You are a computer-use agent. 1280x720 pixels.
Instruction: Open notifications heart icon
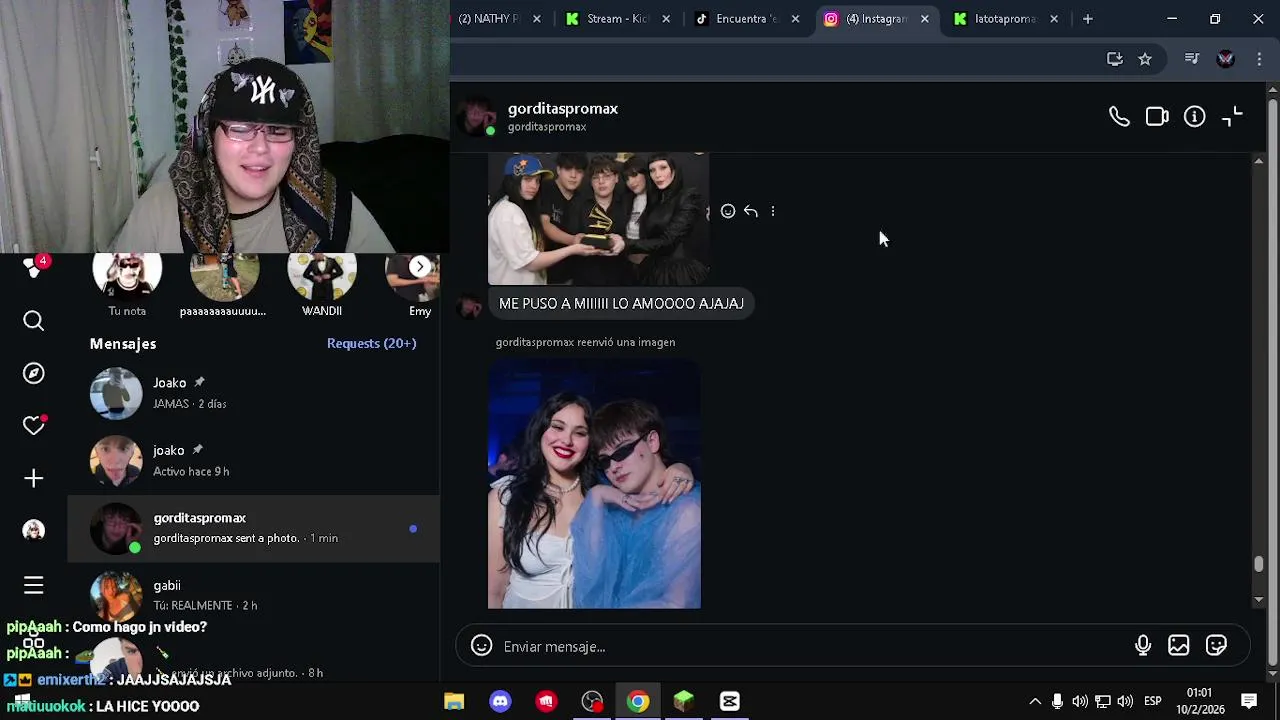33,425
